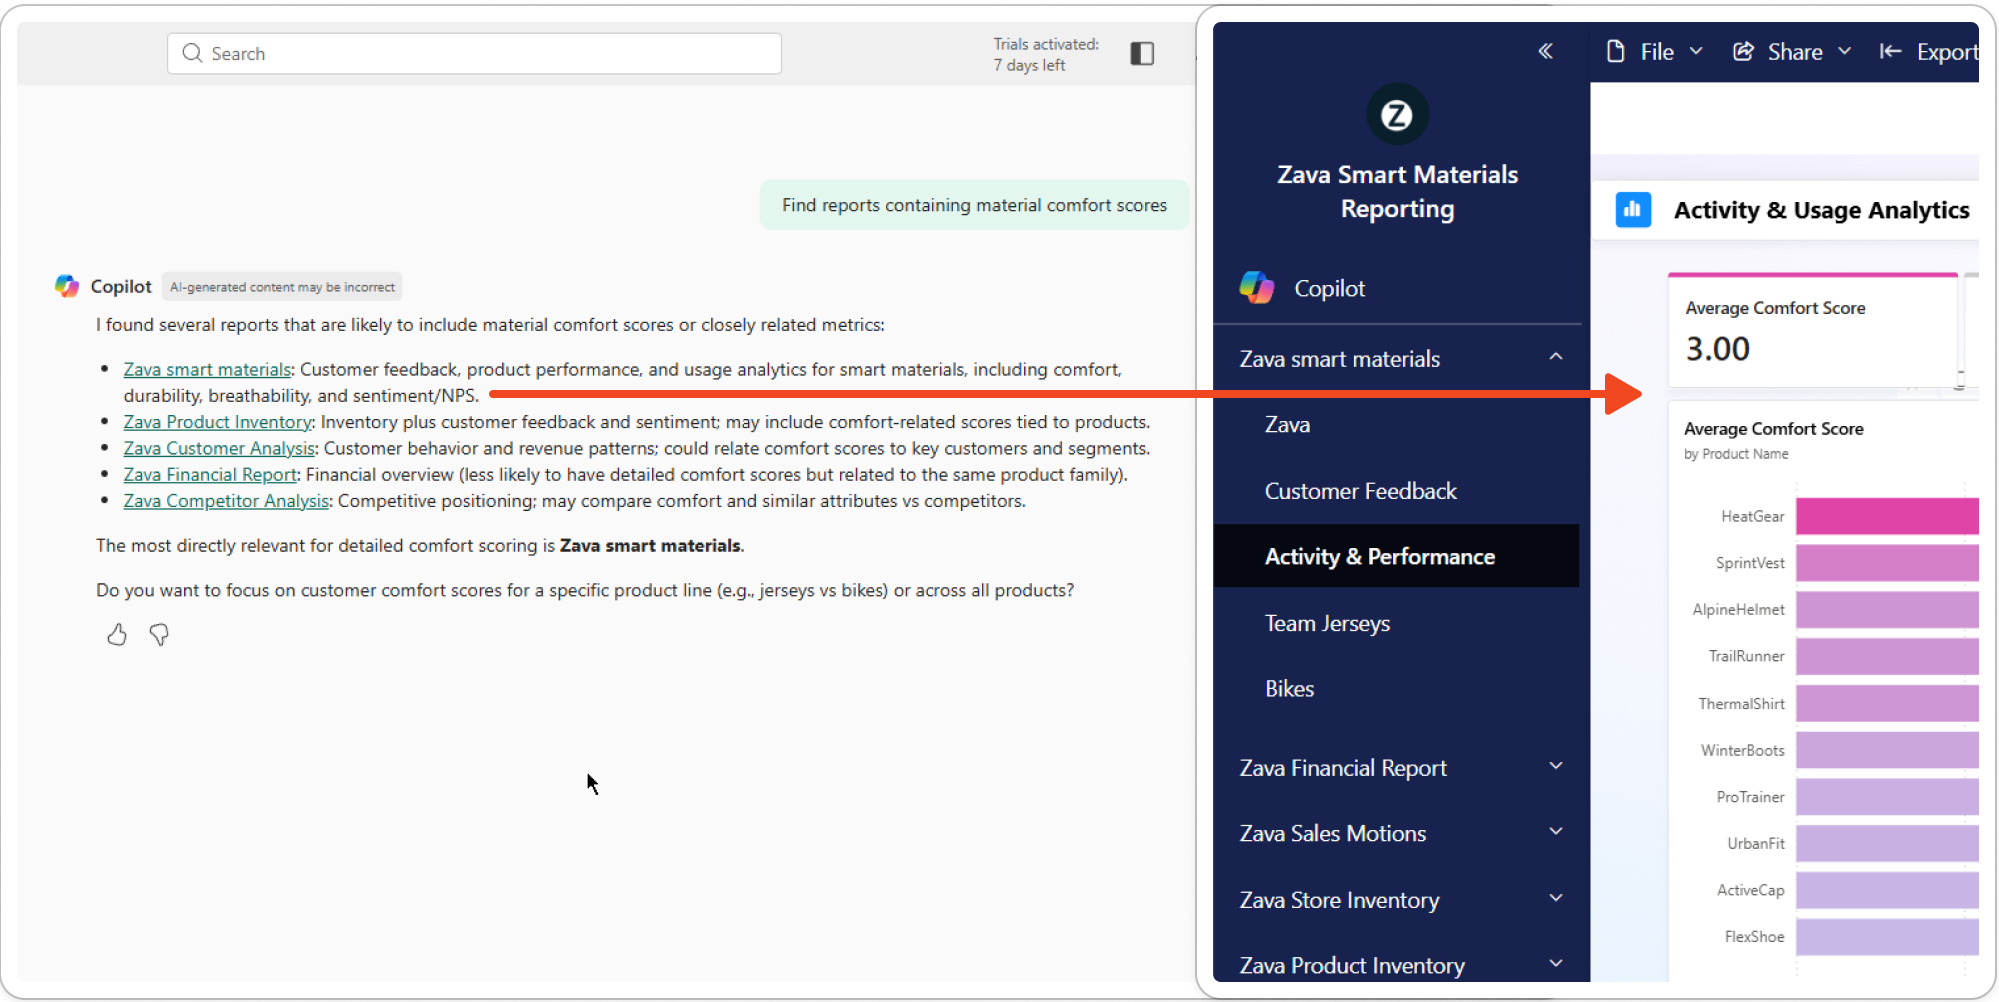
Task: Click the TrailRunner bar in chart
Action: coord(1887,656)
